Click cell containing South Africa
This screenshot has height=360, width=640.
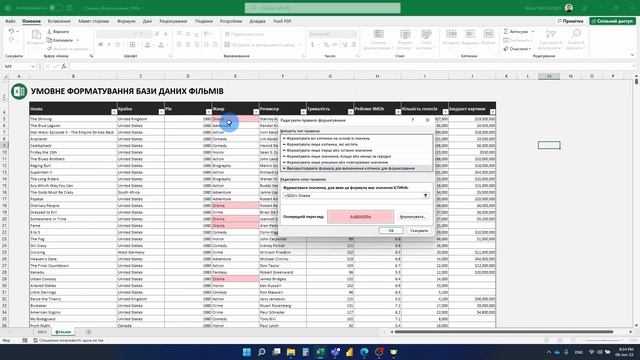[140, 192]
